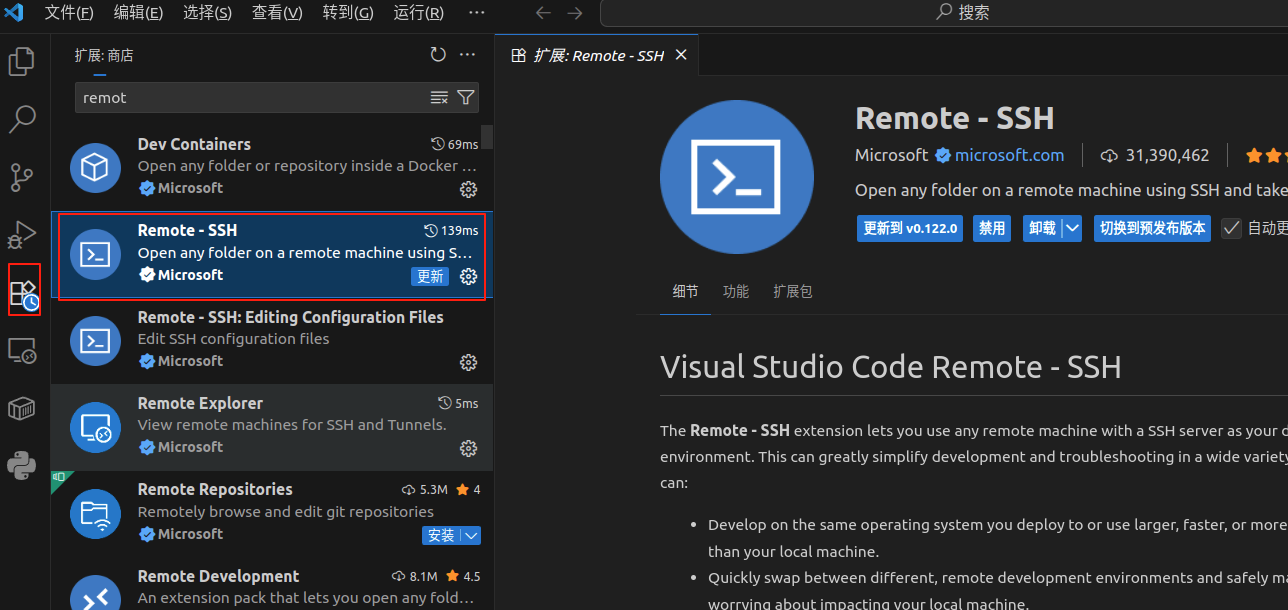The image size is (1288, 610).
Task: Open the extension filter funnel
Action: 465,97
